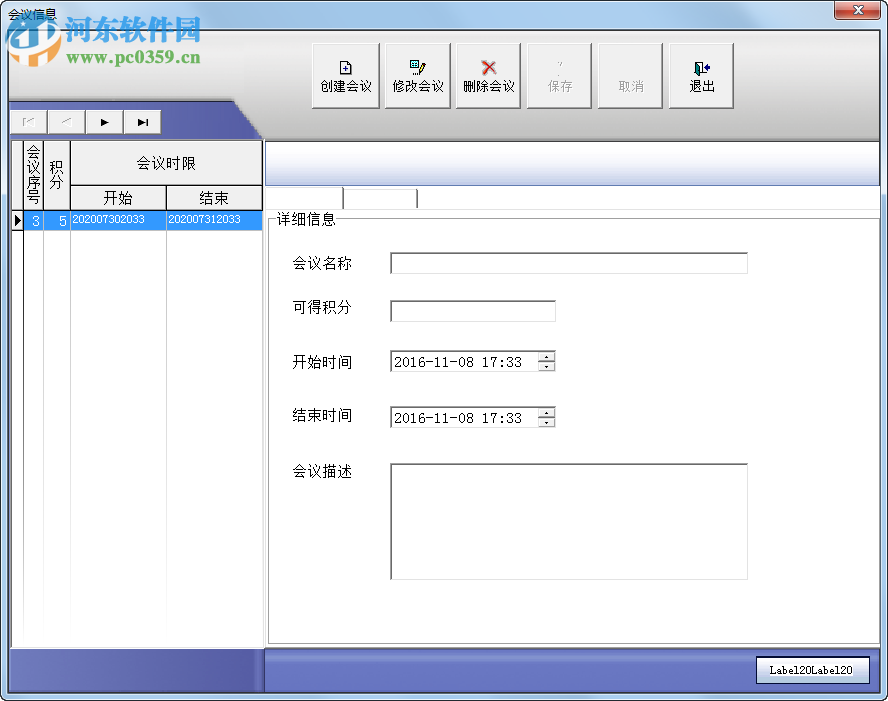Click the 开始 column header
Image resolution: width=888 pixels, height=701 pixels.
(x=118, y=198)
